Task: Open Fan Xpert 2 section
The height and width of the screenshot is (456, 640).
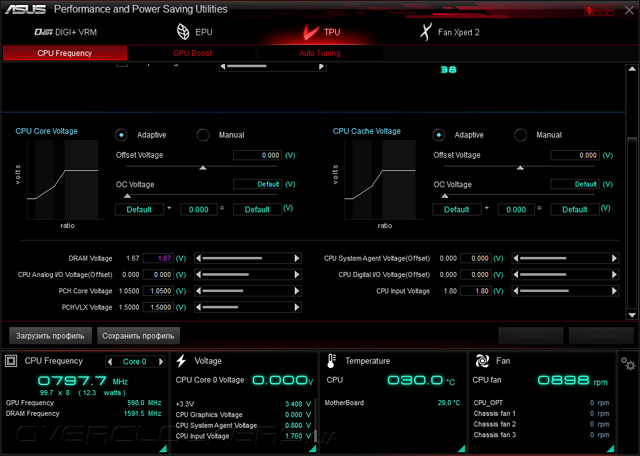Action: 450,32
